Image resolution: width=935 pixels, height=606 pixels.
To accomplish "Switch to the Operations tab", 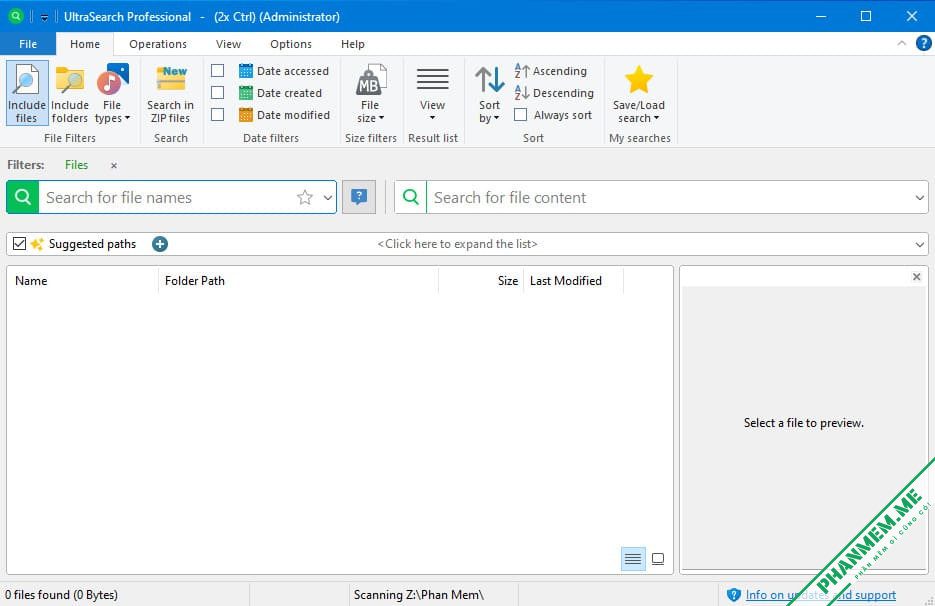I will point(158,44).
